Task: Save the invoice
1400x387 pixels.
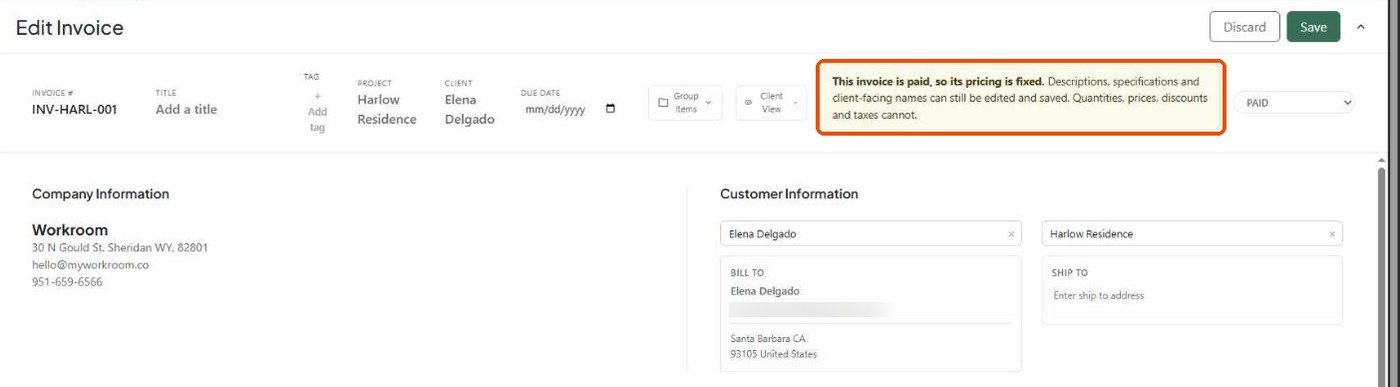Action: pos(1313,27)
